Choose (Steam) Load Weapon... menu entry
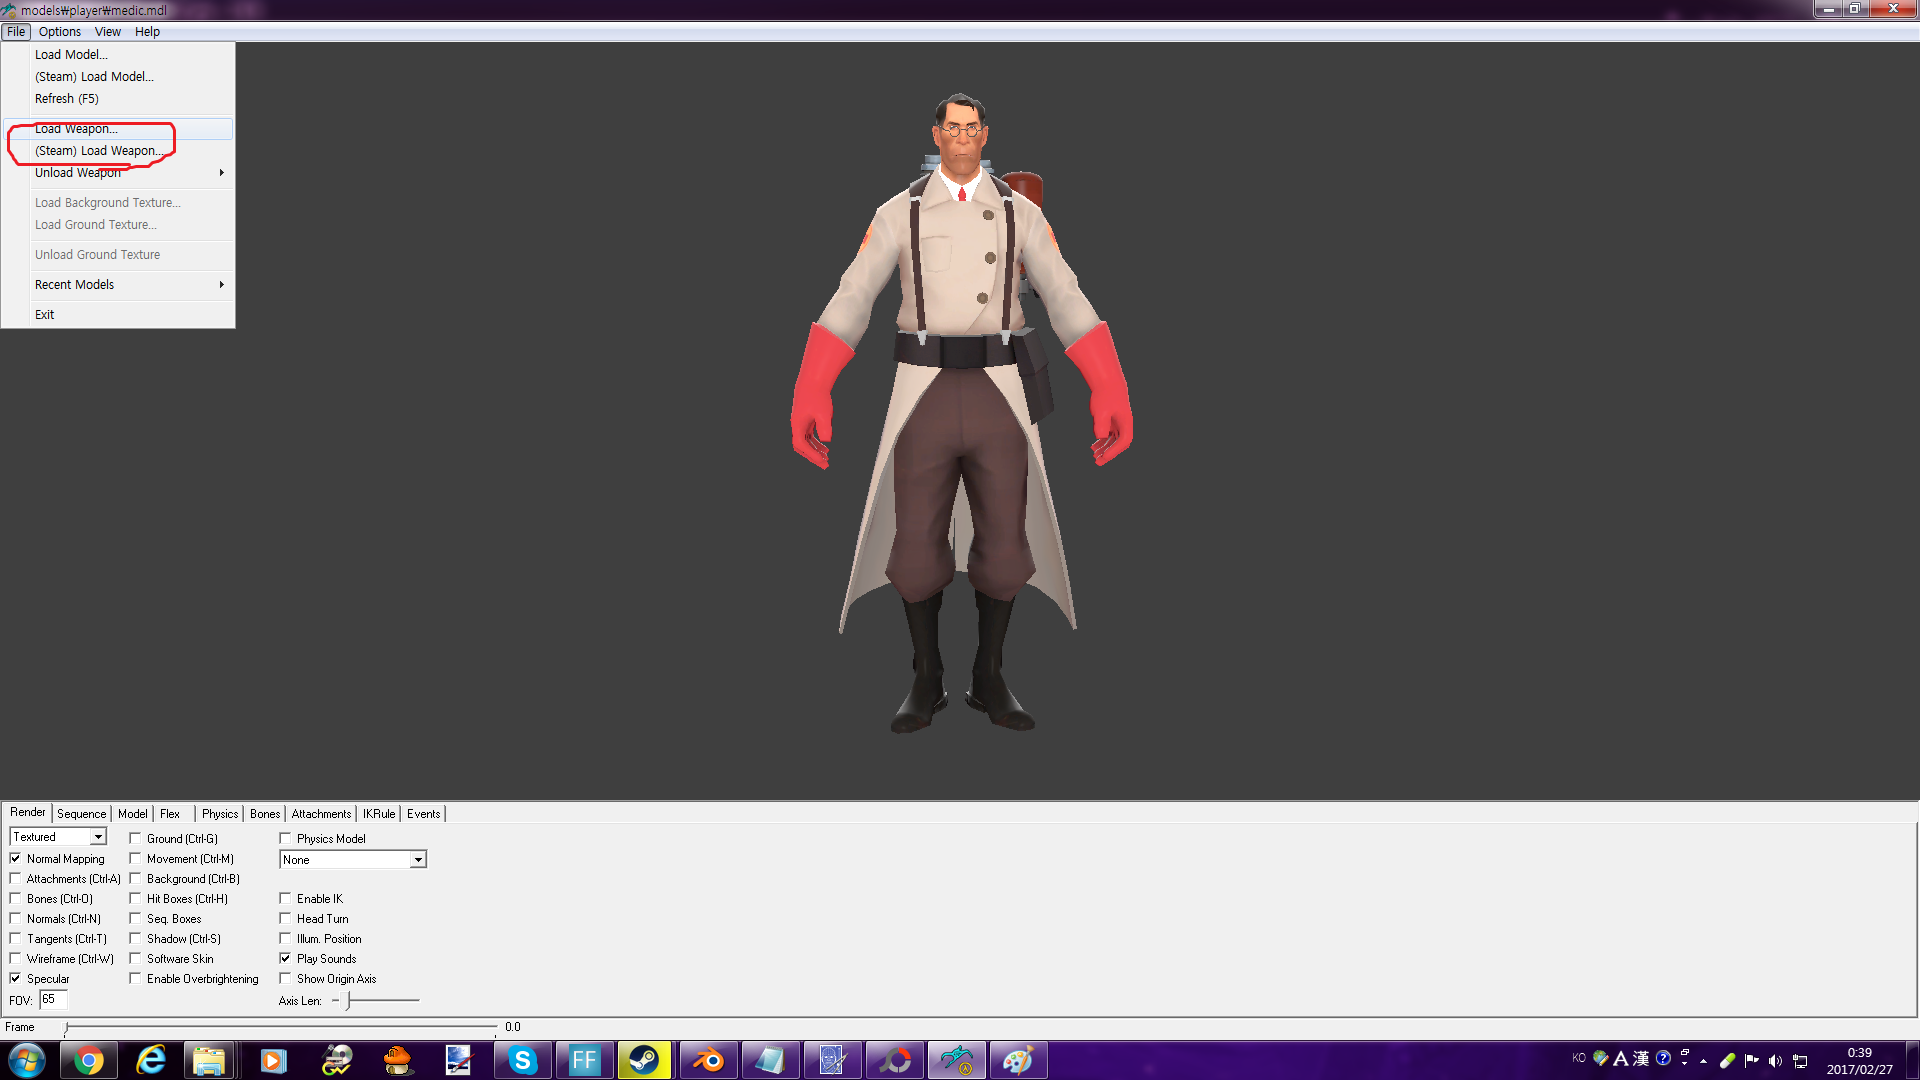 [97, 151]
